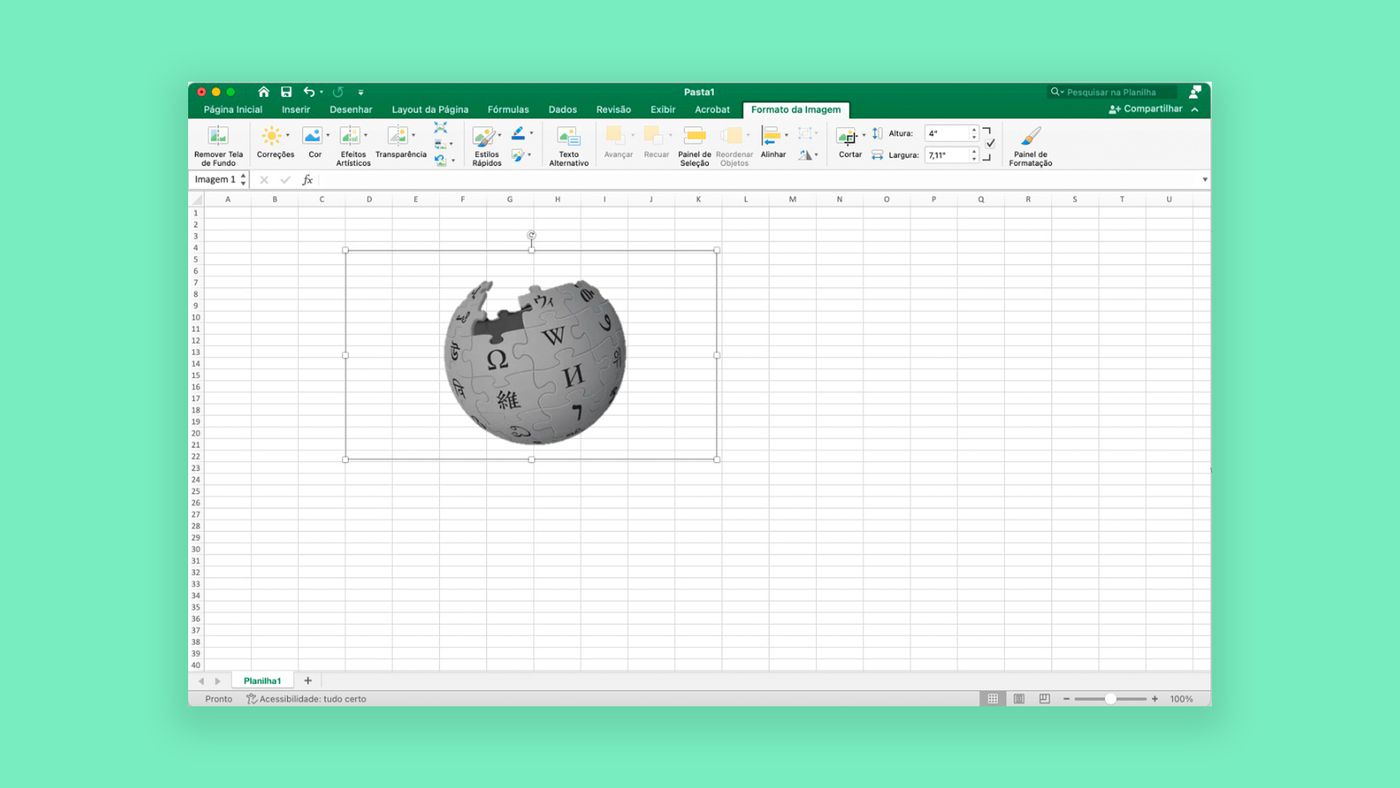This screenshot has width=1400, height=788.
Task: Select the Cortar tool
Action: point(848,143)
